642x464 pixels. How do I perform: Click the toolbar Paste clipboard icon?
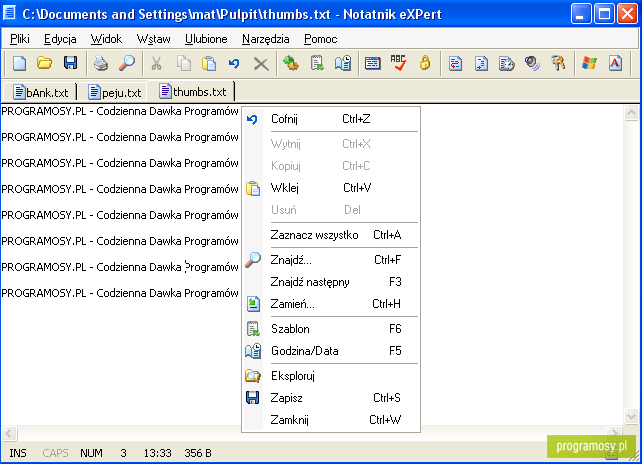(209, 63)
